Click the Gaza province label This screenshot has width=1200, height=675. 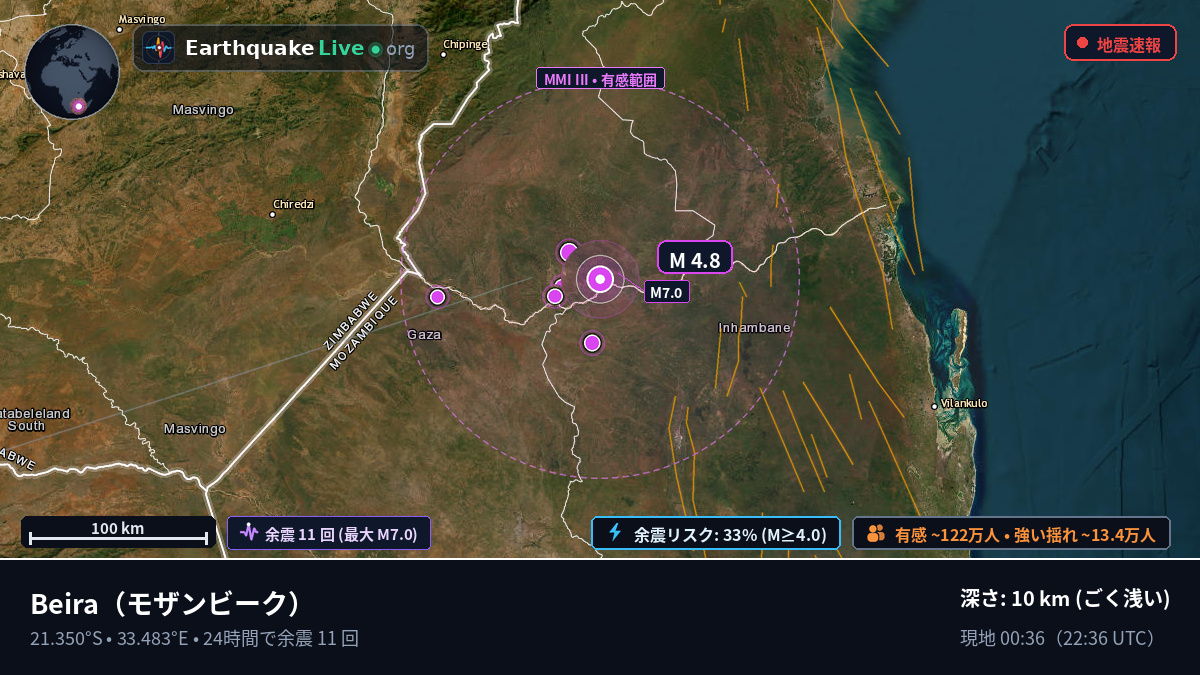424,334
